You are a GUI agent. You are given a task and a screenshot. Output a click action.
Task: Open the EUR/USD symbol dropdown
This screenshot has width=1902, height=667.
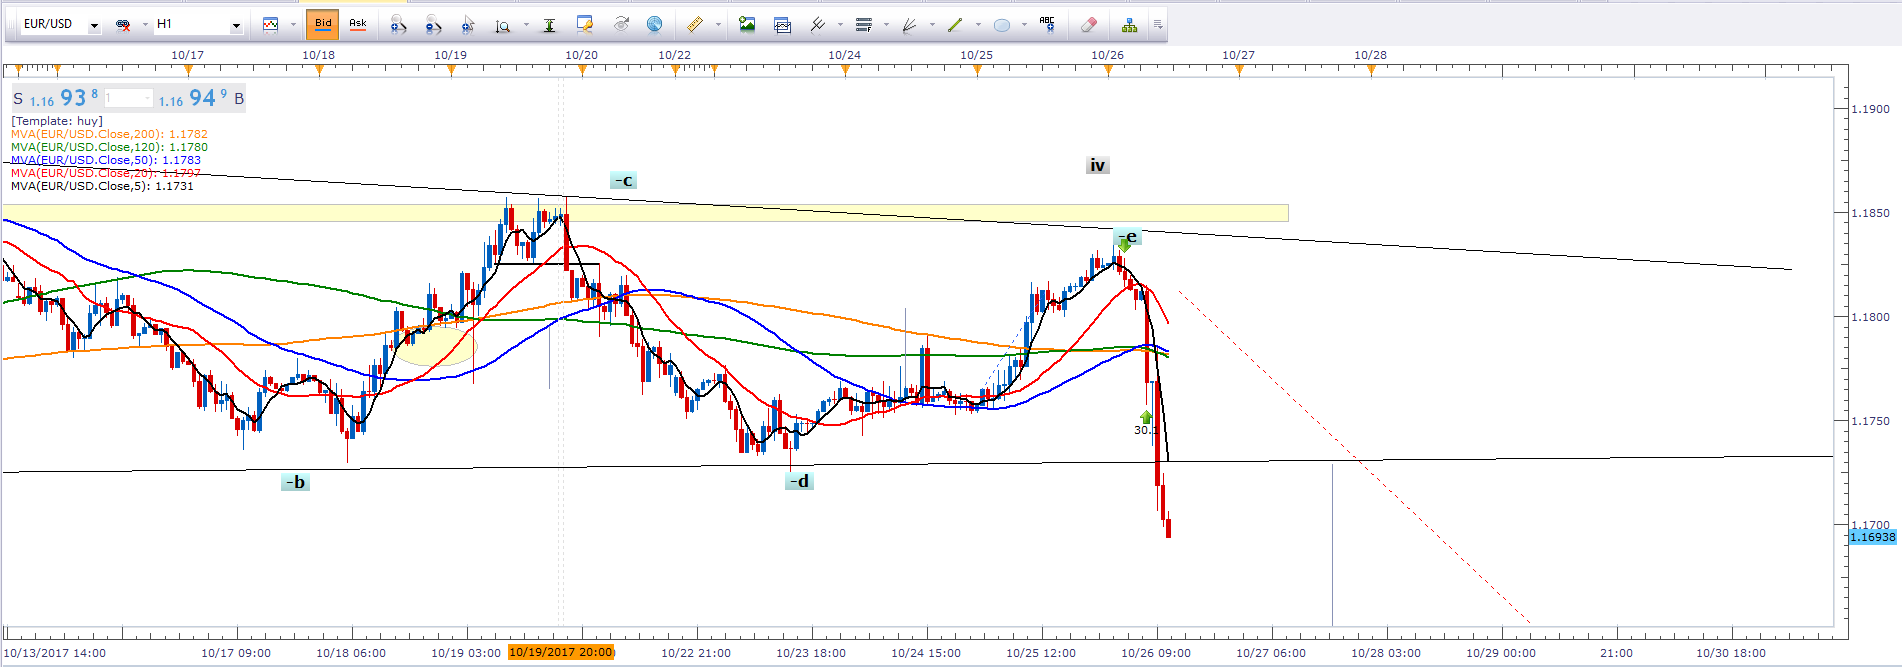pyautogui.click(x=94, y=25)
